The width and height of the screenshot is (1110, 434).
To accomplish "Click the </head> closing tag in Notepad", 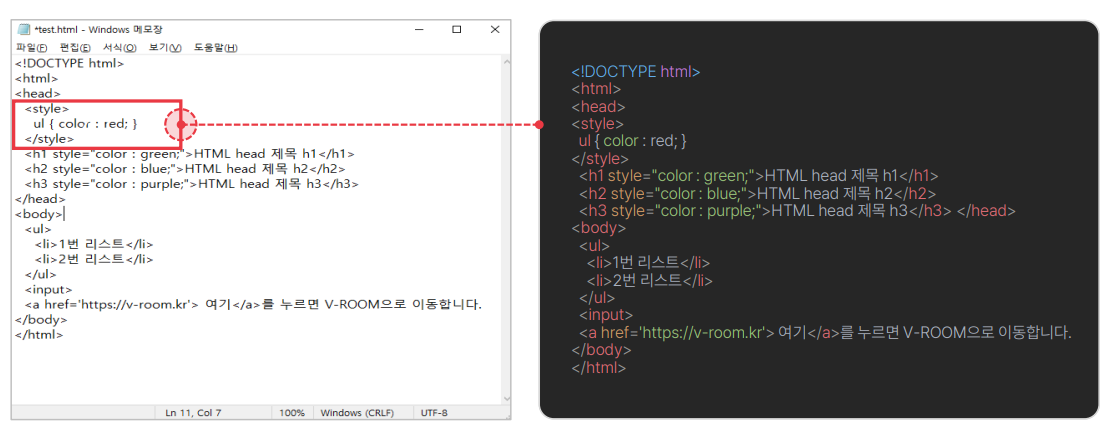I will 40,199.
